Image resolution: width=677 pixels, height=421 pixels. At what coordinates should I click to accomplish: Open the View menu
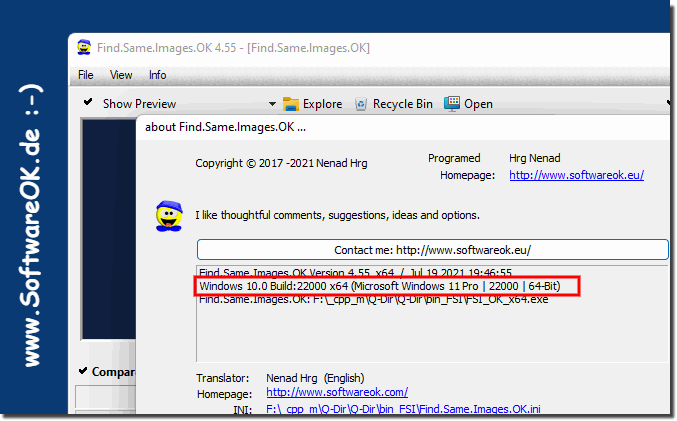(x=121, y=75)
